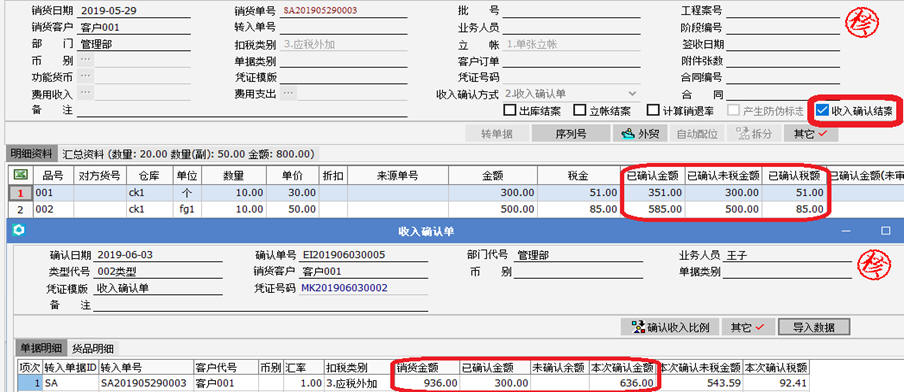Enable the 出库结案 checkbox
904x392 pixels.
(510, 111)
